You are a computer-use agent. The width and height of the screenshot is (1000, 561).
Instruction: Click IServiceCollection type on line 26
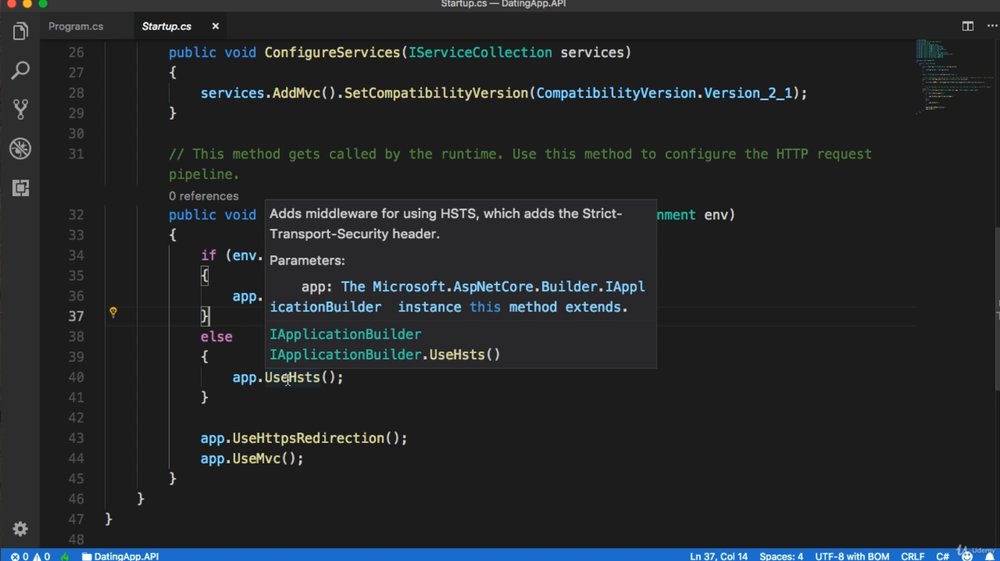pyautogui.click(x=480, y=52)
